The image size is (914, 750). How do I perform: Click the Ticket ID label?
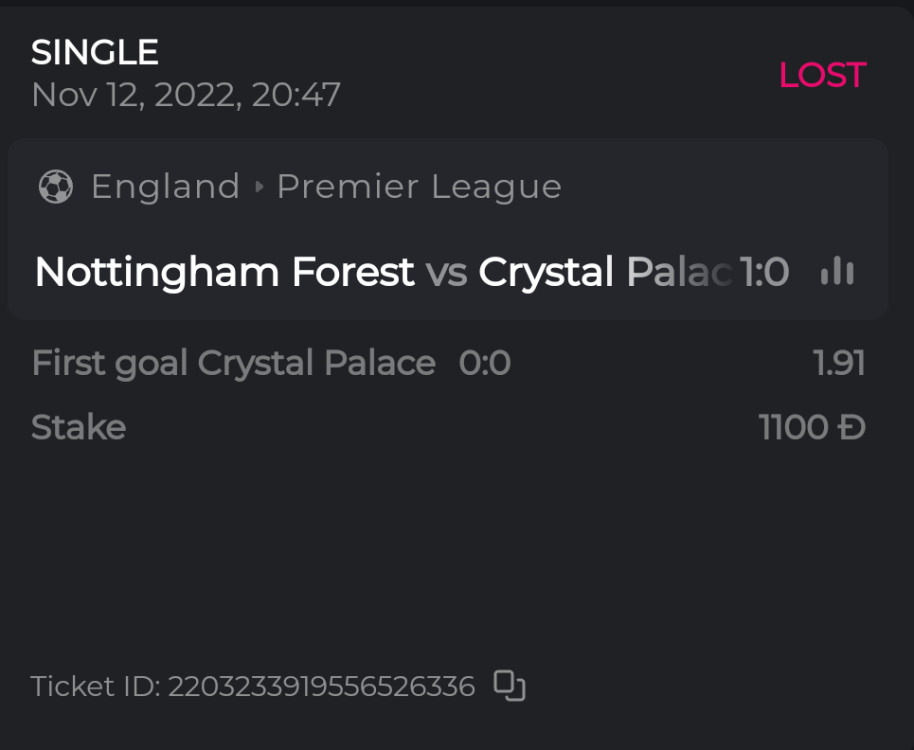(96, 687)
